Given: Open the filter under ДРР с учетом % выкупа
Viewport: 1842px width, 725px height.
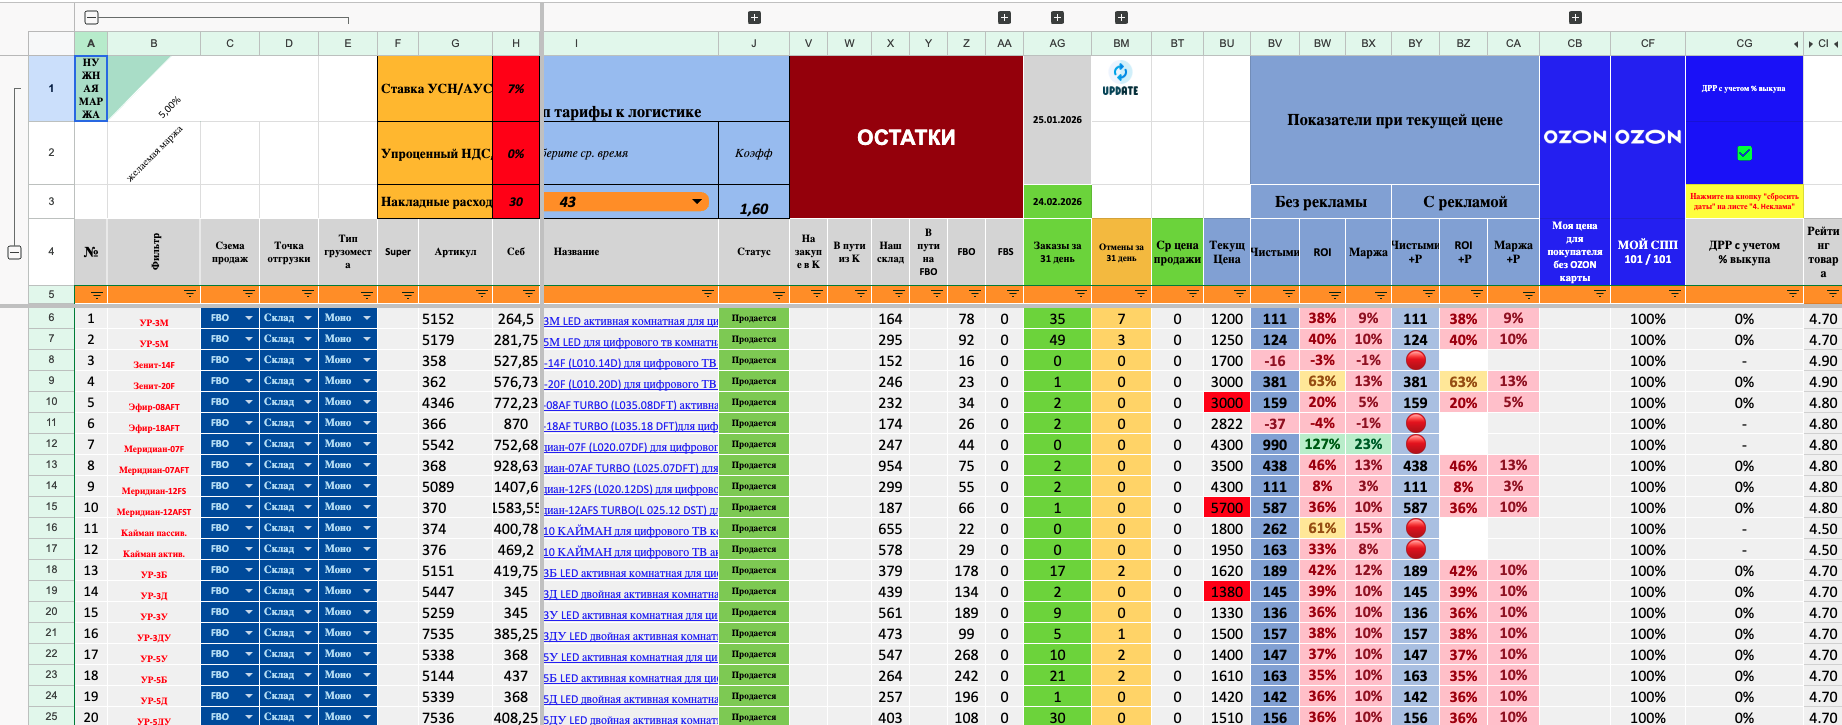Looking at the screenshot, I should (x=1793, y=295).
